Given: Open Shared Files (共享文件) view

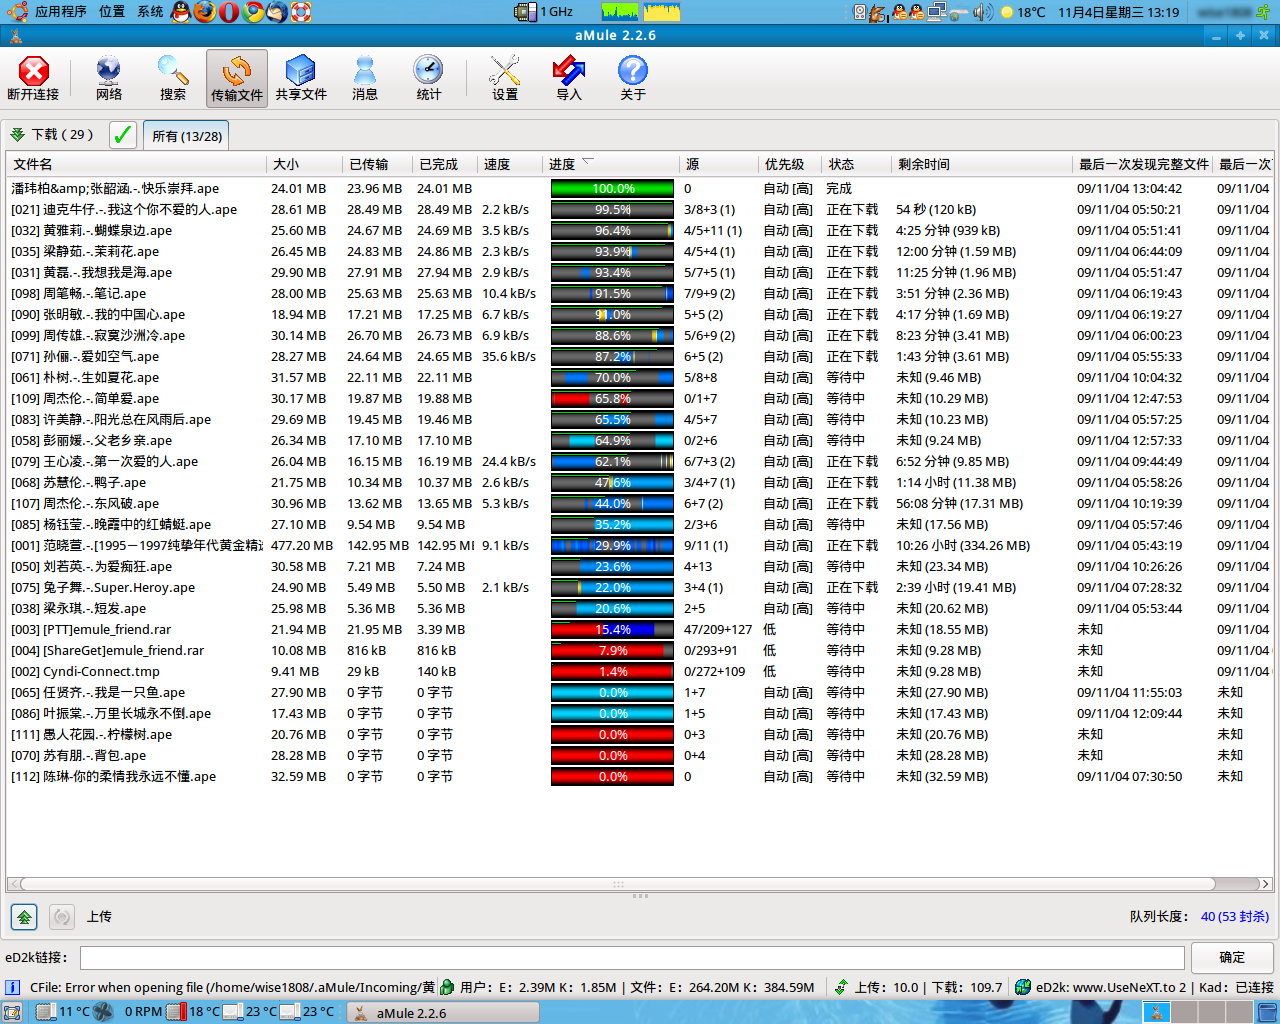Looking at the screenshot, I should [x=301, y=78].
